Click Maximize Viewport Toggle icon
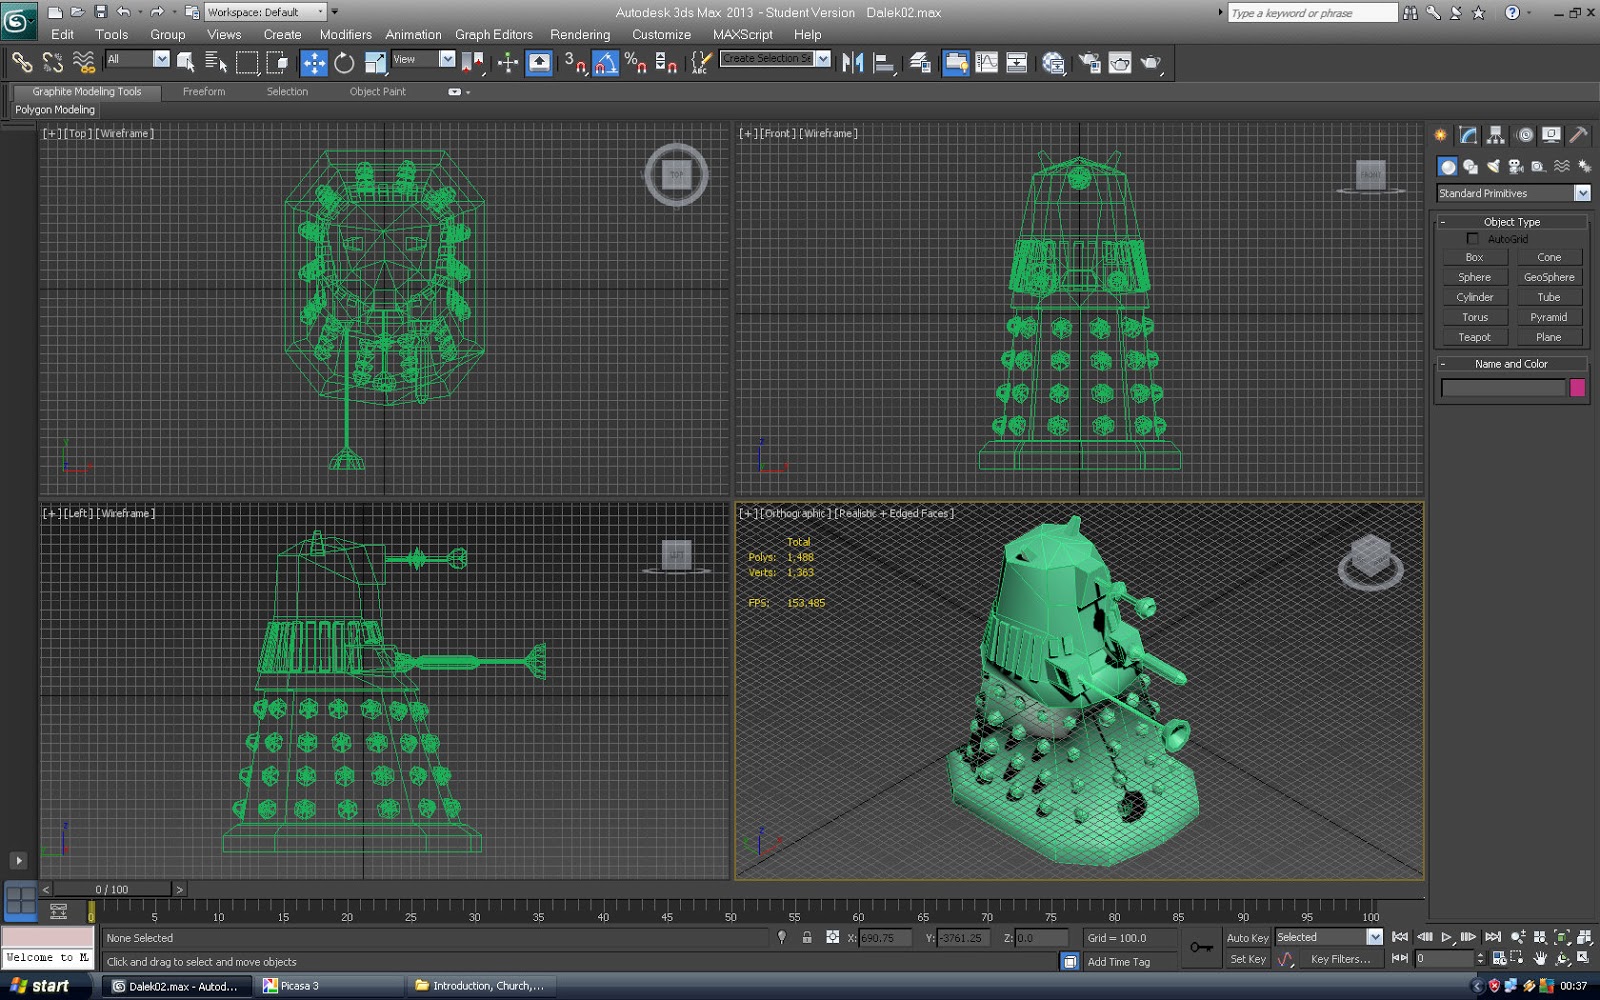Viewport: 1600px width, 1000px height. [1584, 958]
